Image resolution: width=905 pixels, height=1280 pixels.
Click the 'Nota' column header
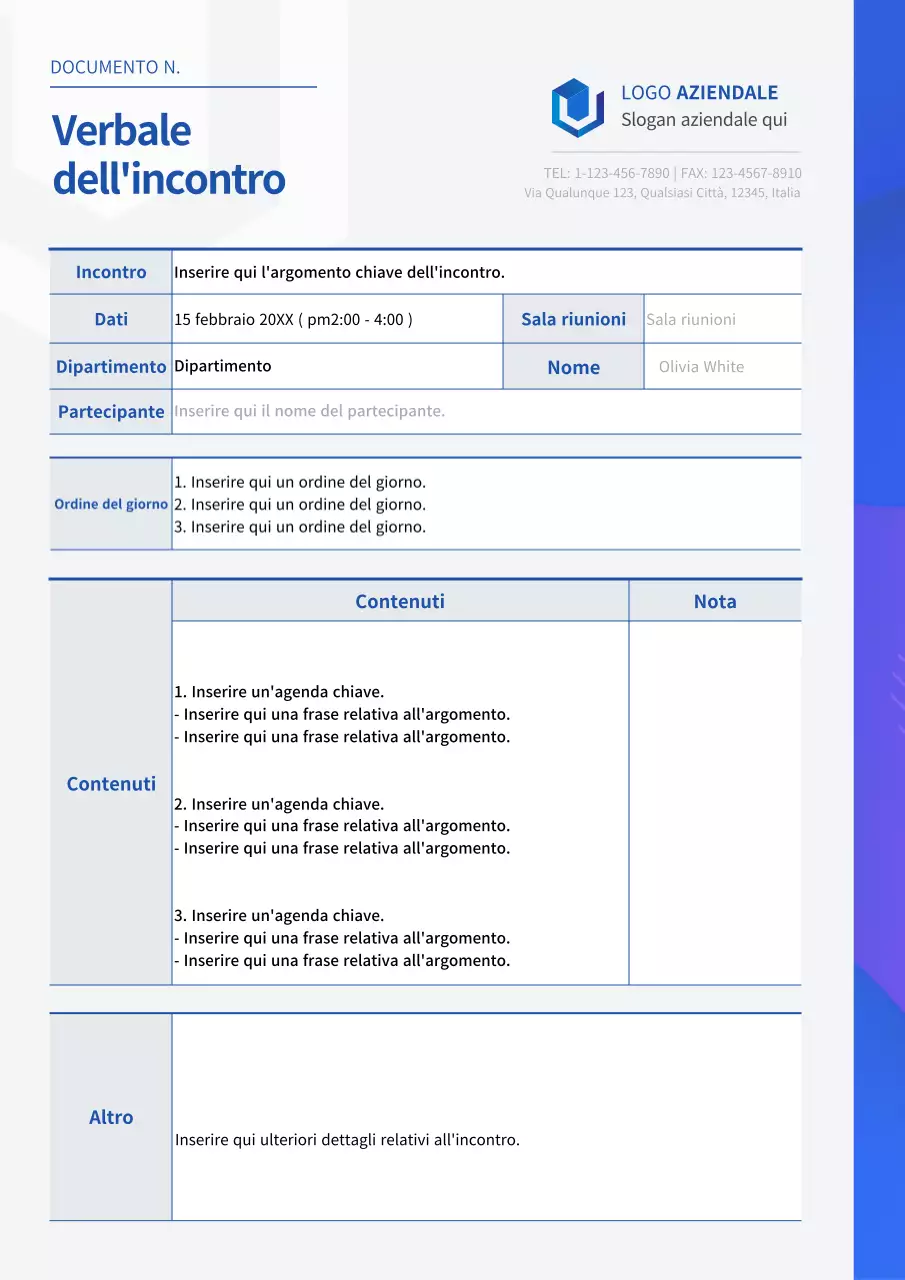[714, 601]
